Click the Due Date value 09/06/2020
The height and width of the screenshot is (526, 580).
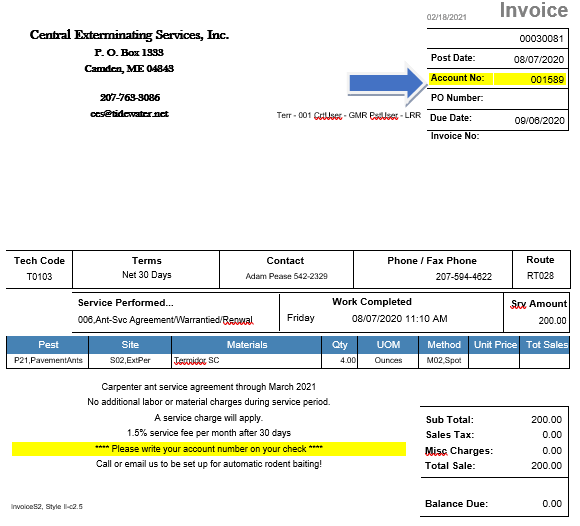[539, 121]
